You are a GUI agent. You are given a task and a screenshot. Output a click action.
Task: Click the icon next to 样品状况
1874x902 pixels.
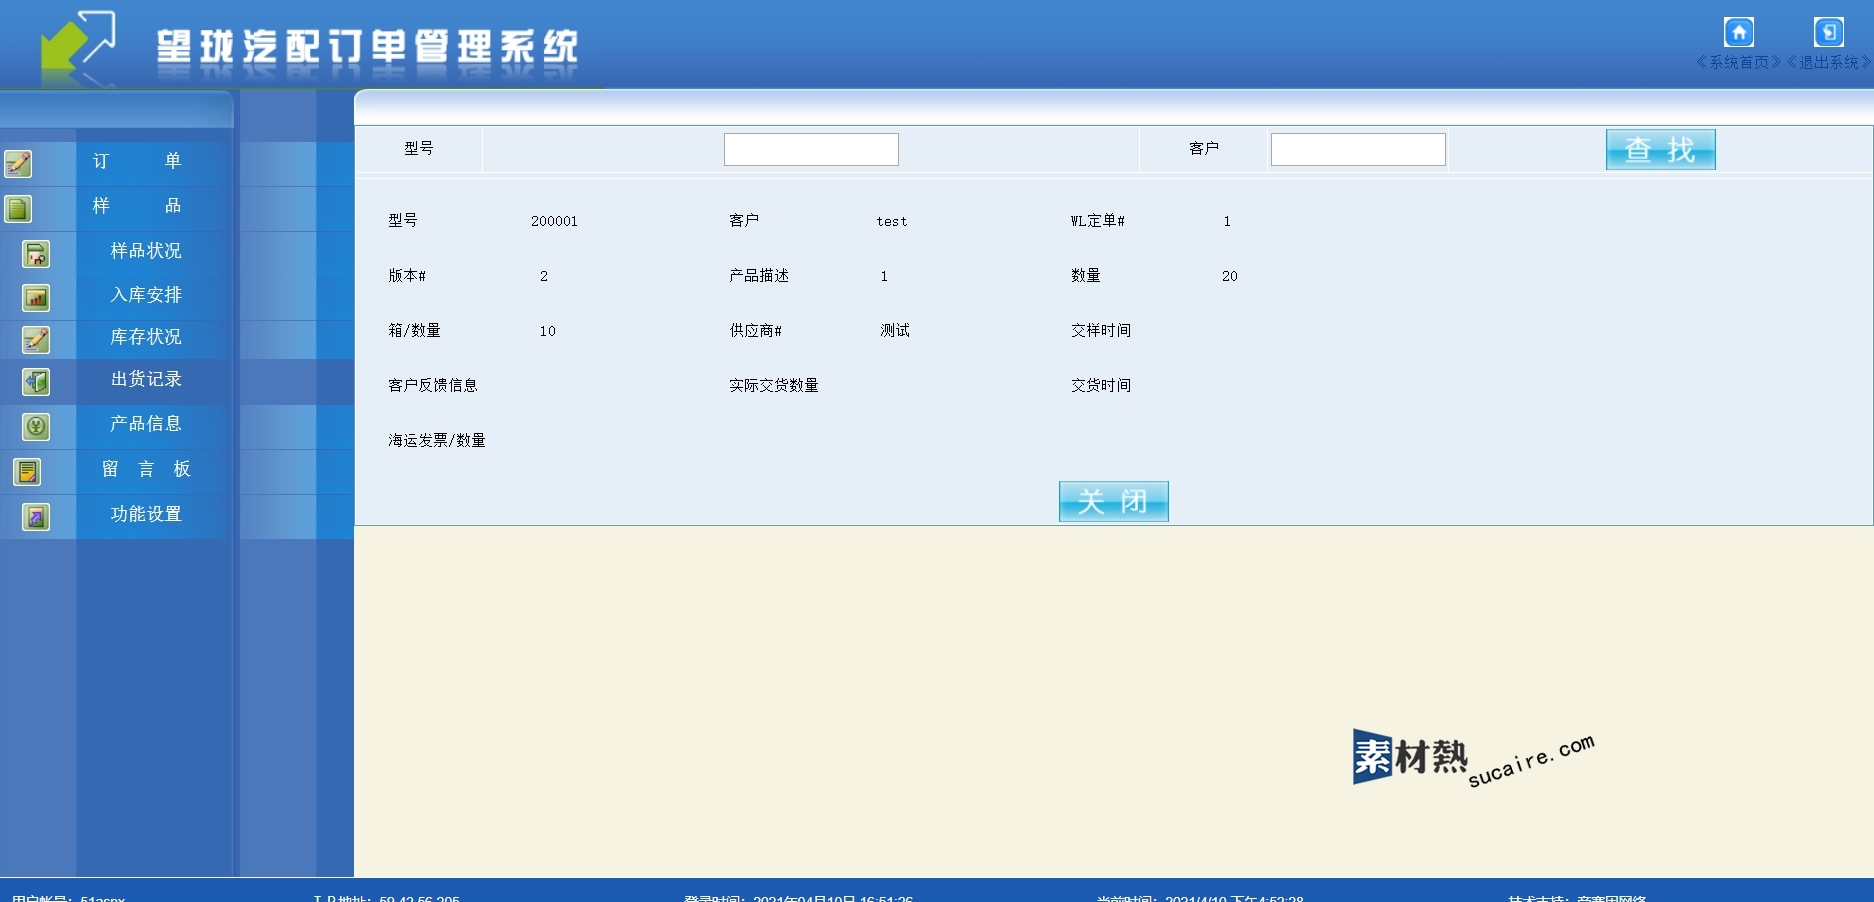(36, 254)
